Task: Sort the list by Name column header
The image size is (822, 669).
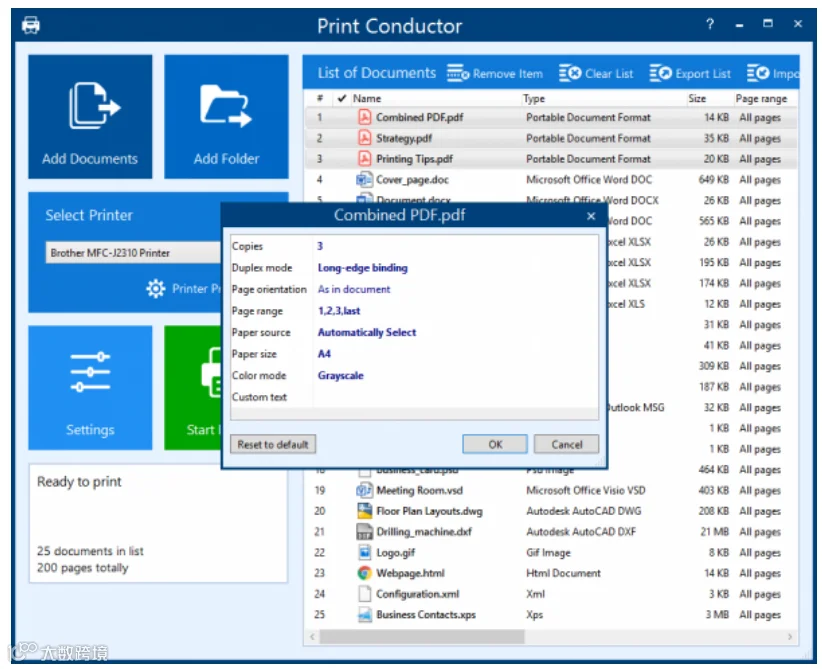Action: pyautogui.click(x=367, y=98)
